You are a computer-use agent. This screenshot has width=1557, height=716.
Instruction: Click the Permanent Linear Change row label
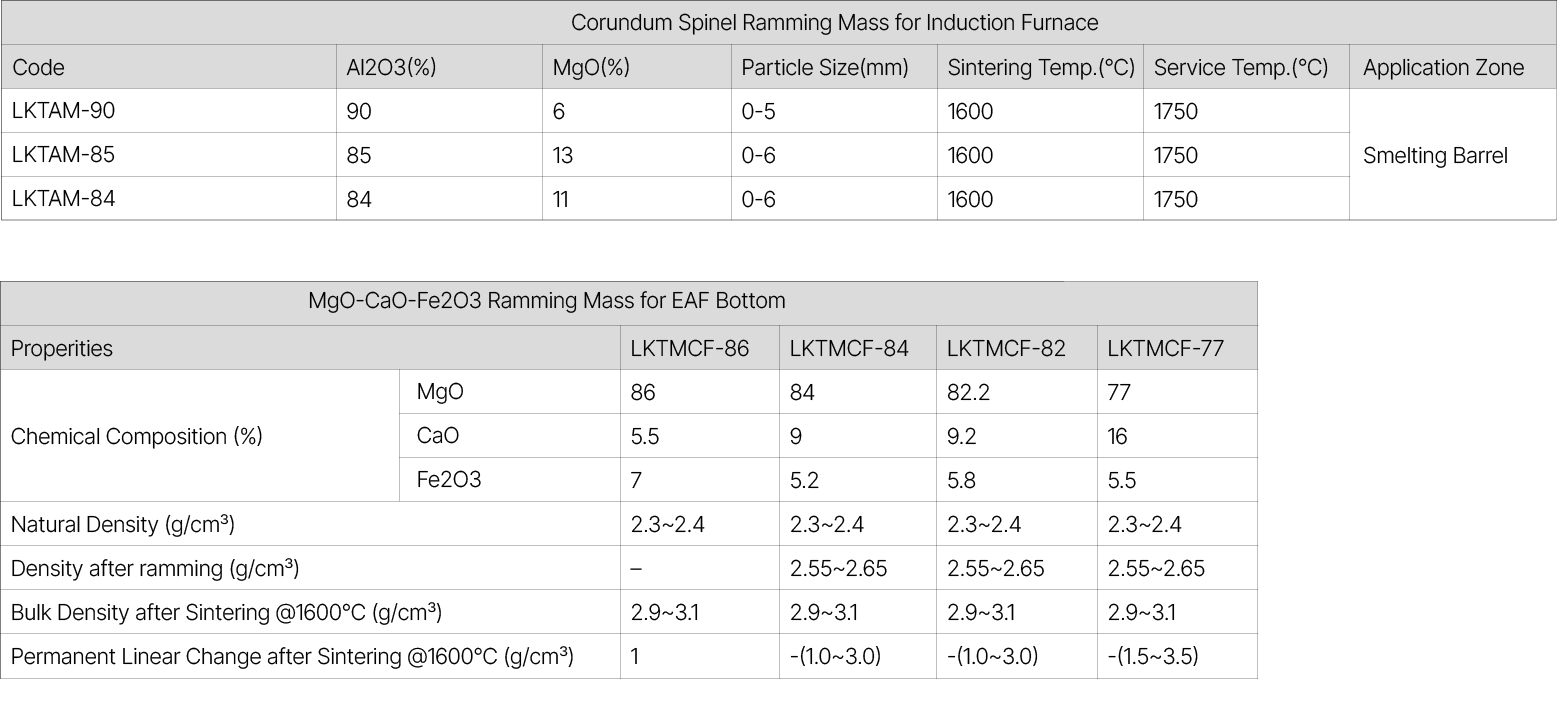(292, 656)
